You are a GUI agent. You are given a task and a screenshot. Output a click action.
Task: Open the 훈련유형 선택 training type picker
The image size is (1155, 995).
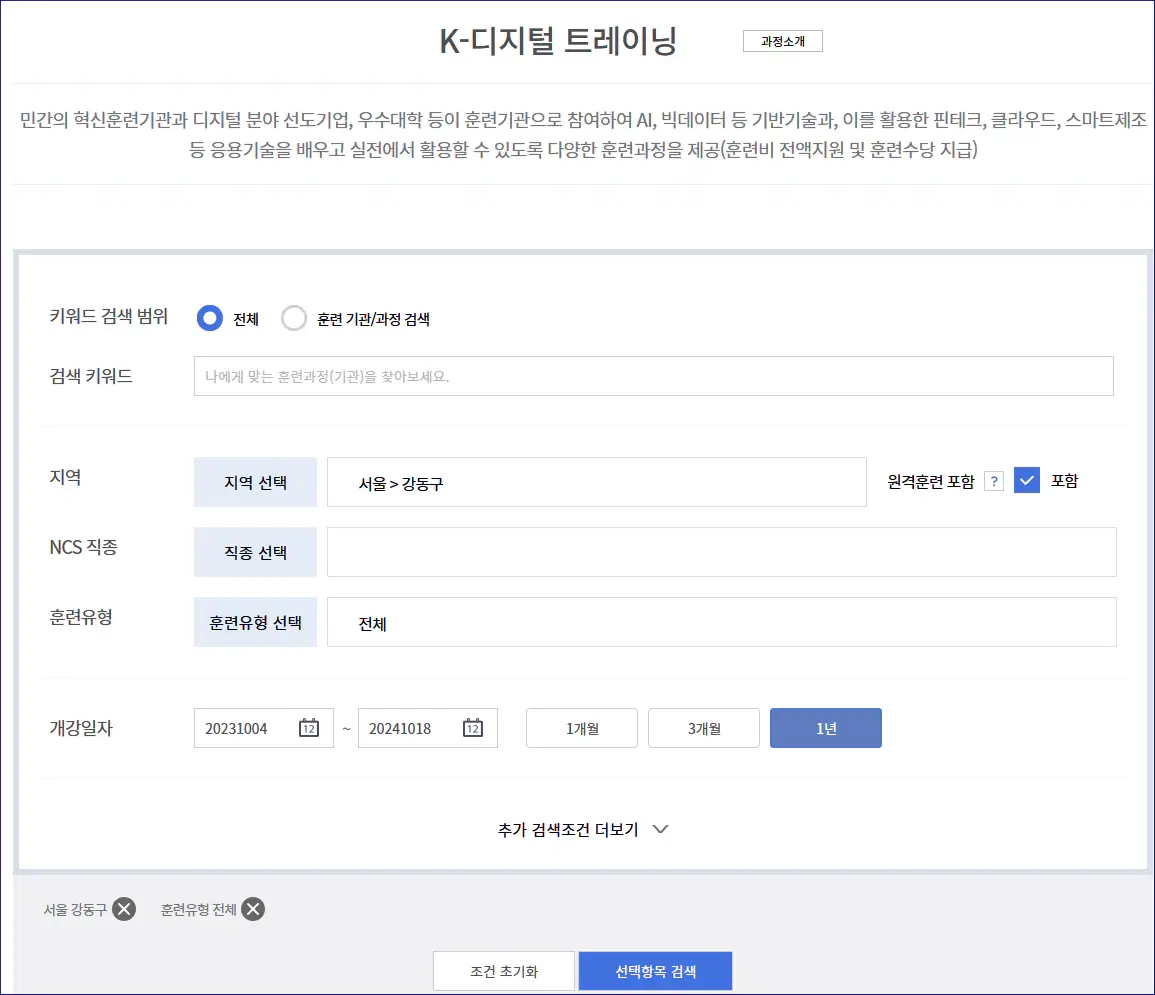coord(255,621)
